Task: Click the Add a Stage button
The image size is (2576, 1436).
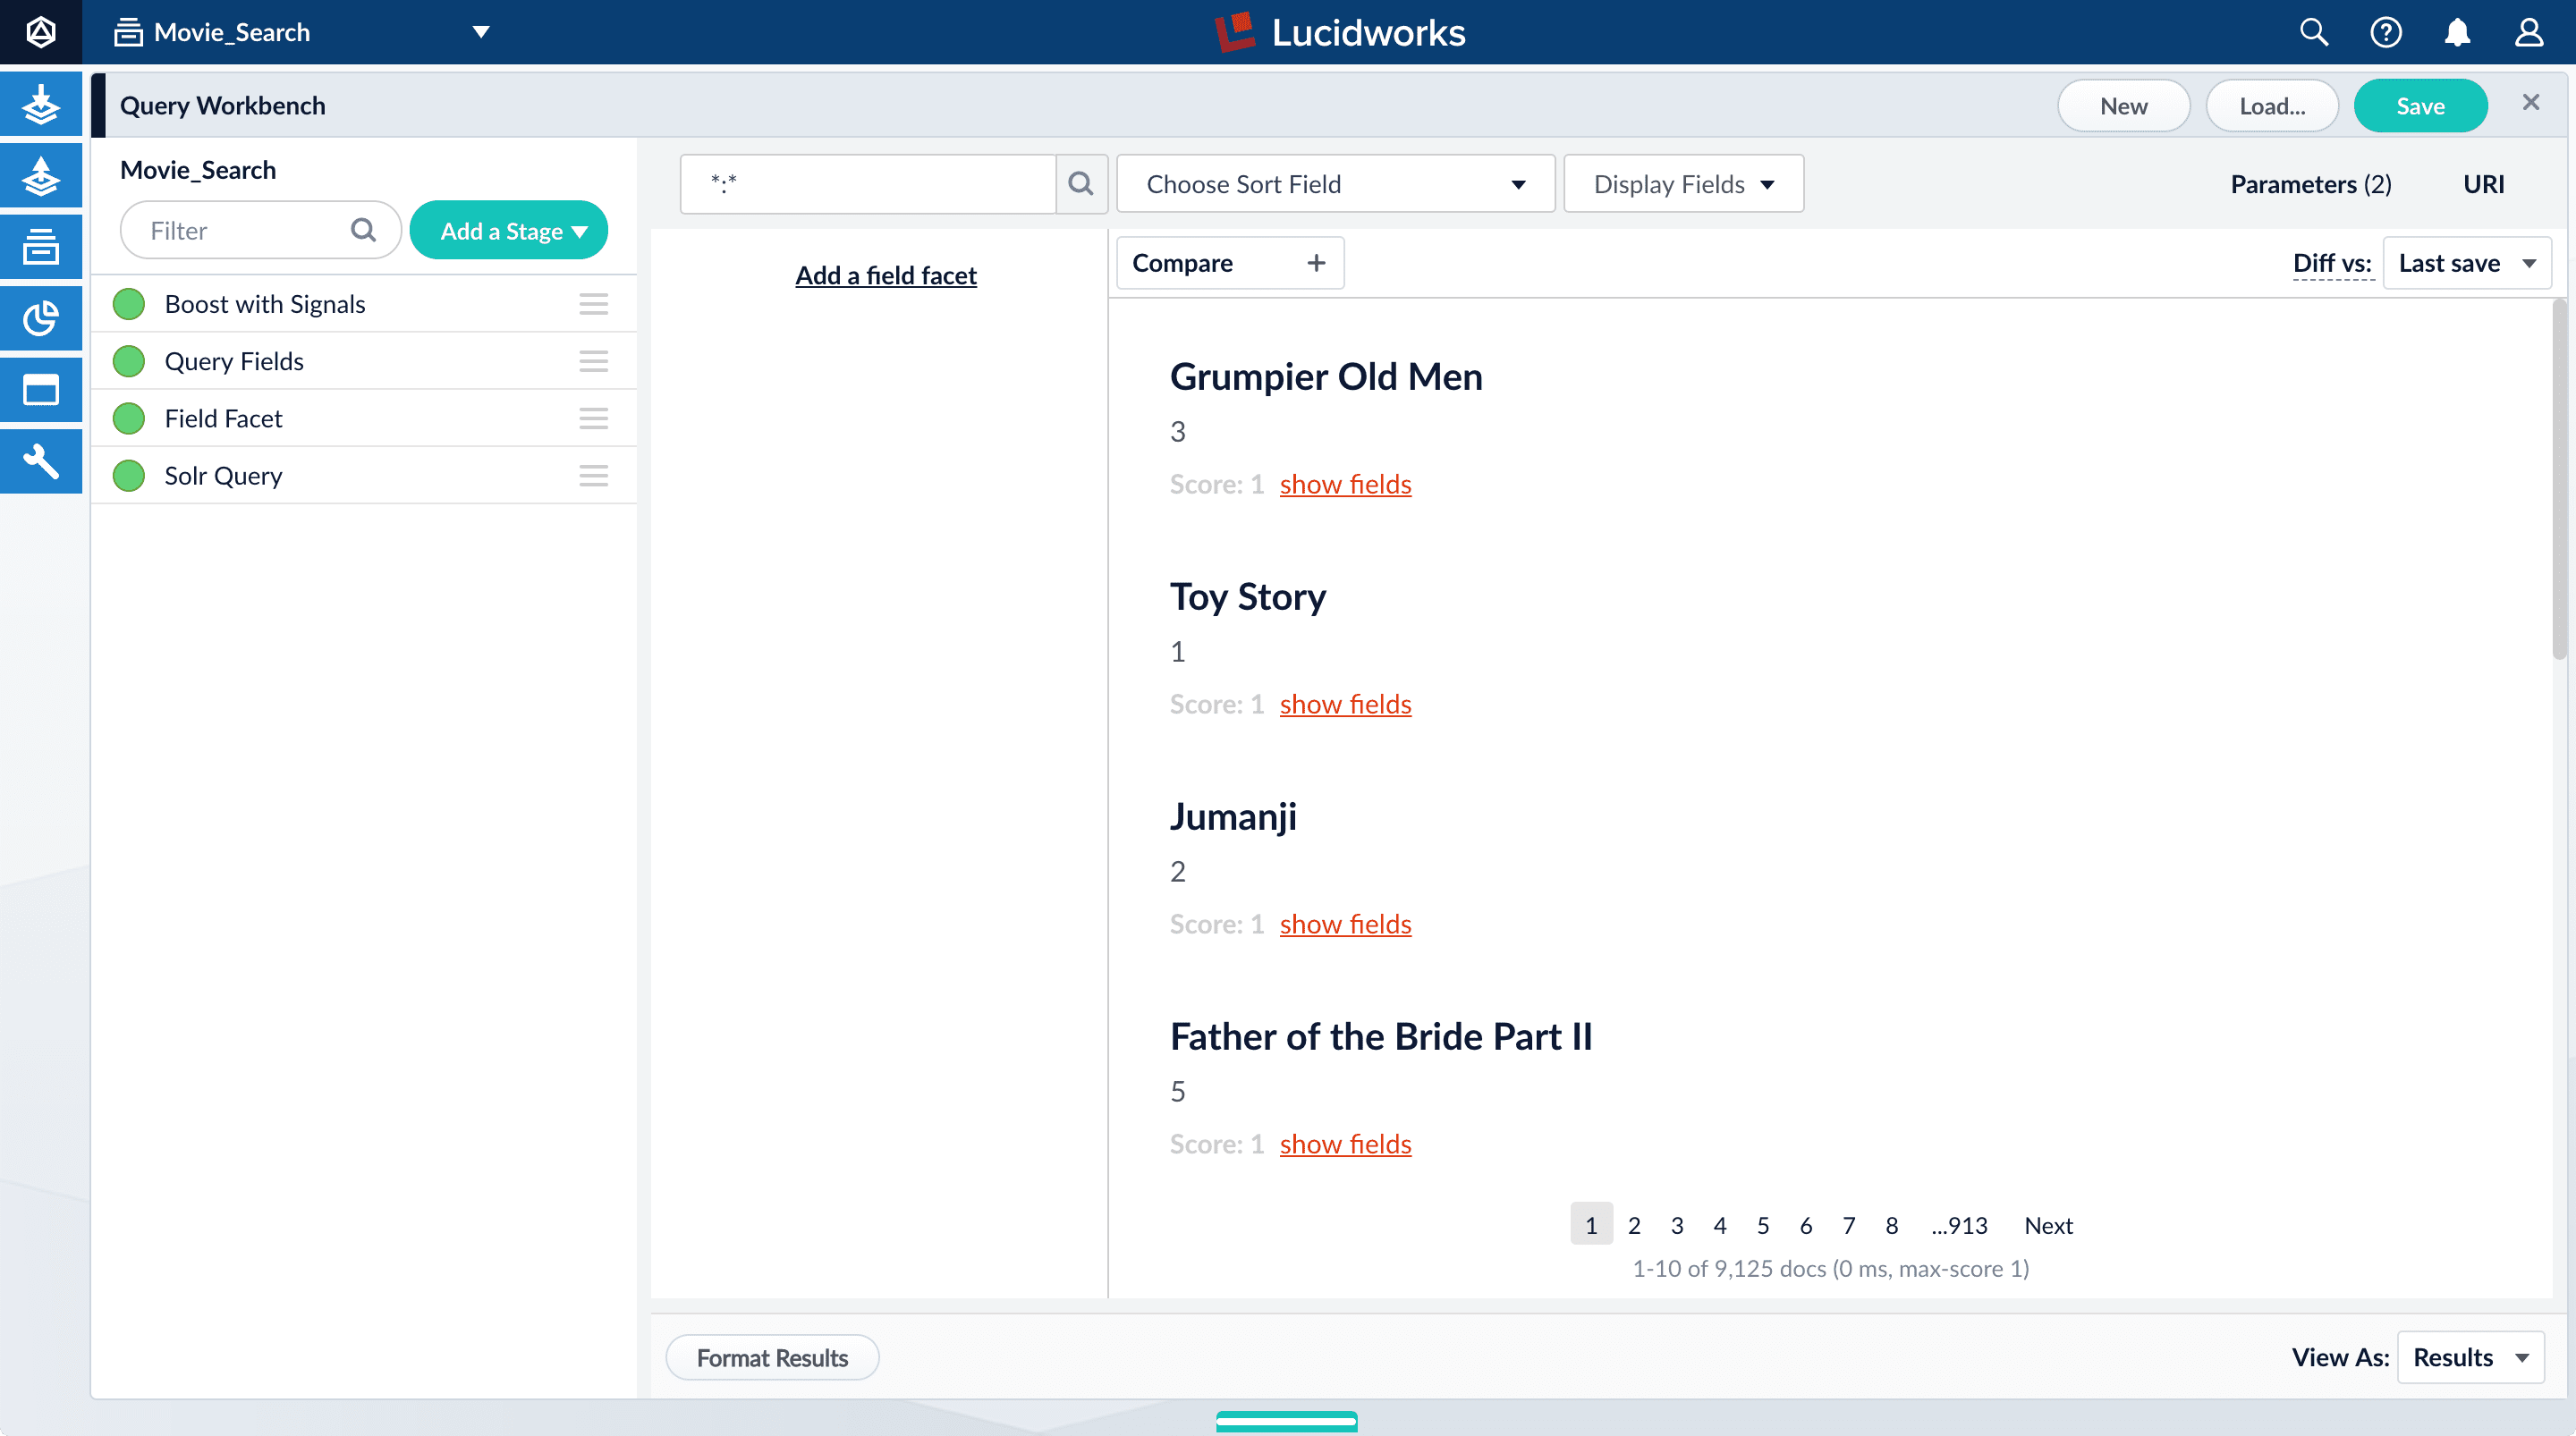Action: click(x=511, y=230)
